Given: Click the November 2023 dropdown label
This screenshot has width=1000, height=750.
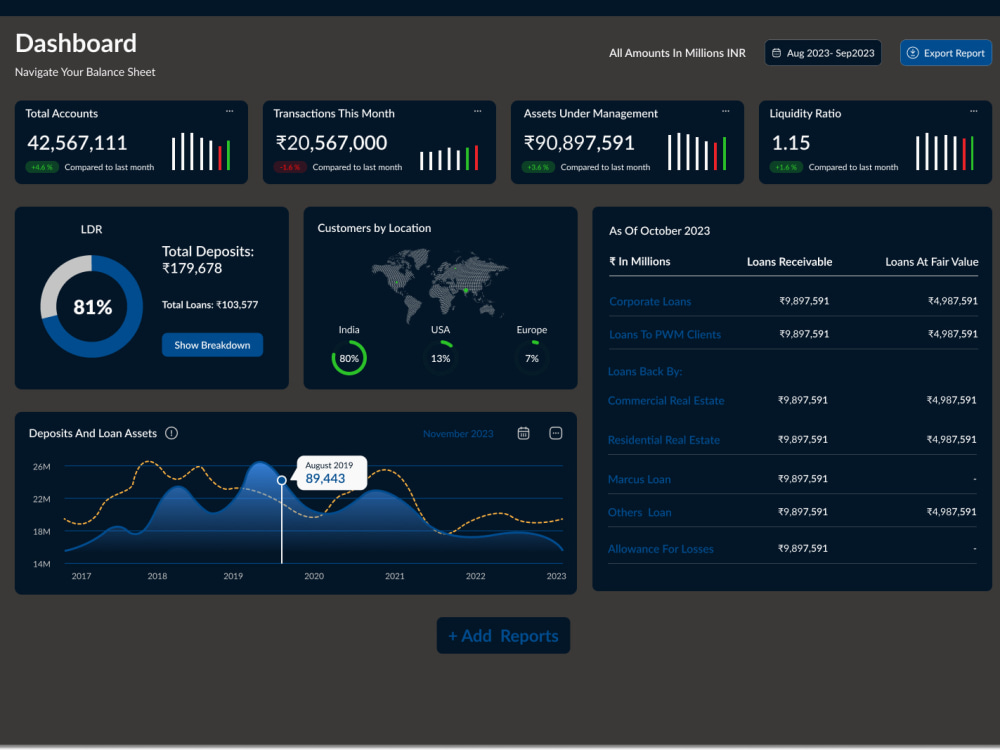Looking at the screenshot, I should pos(458,433).
